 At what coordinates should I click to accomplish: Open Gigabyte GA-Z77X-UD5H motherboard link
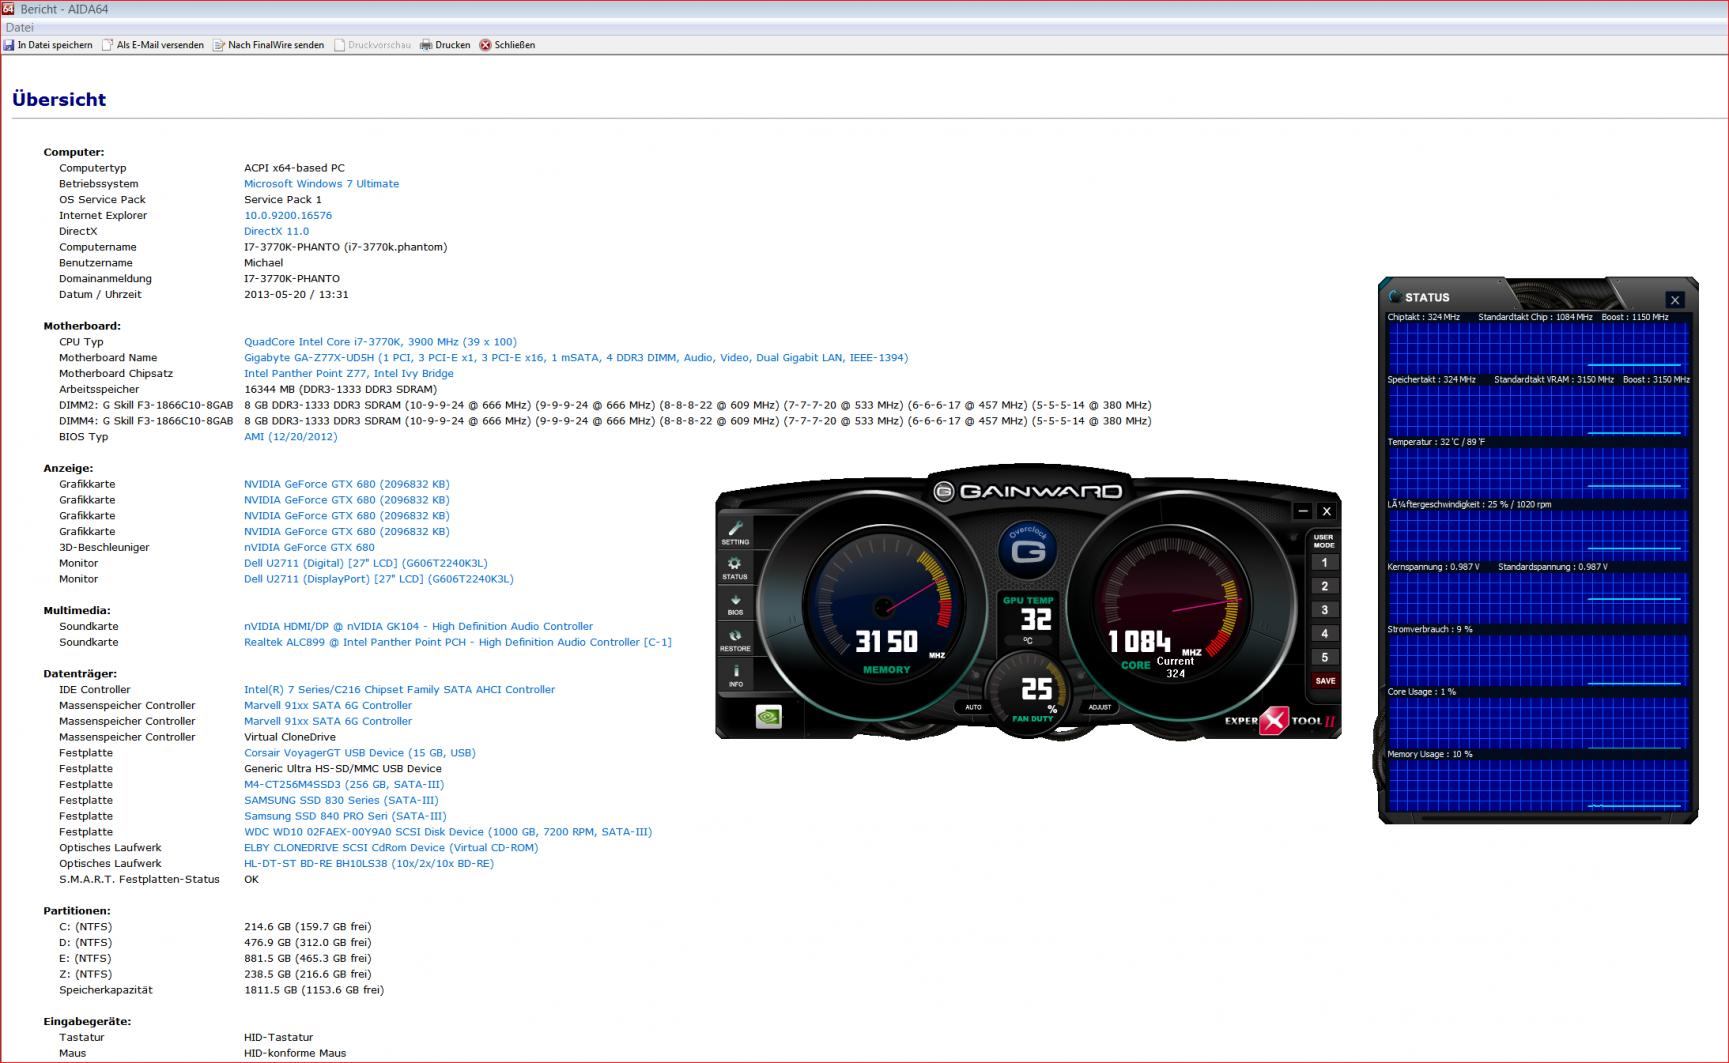pos(576,358)
